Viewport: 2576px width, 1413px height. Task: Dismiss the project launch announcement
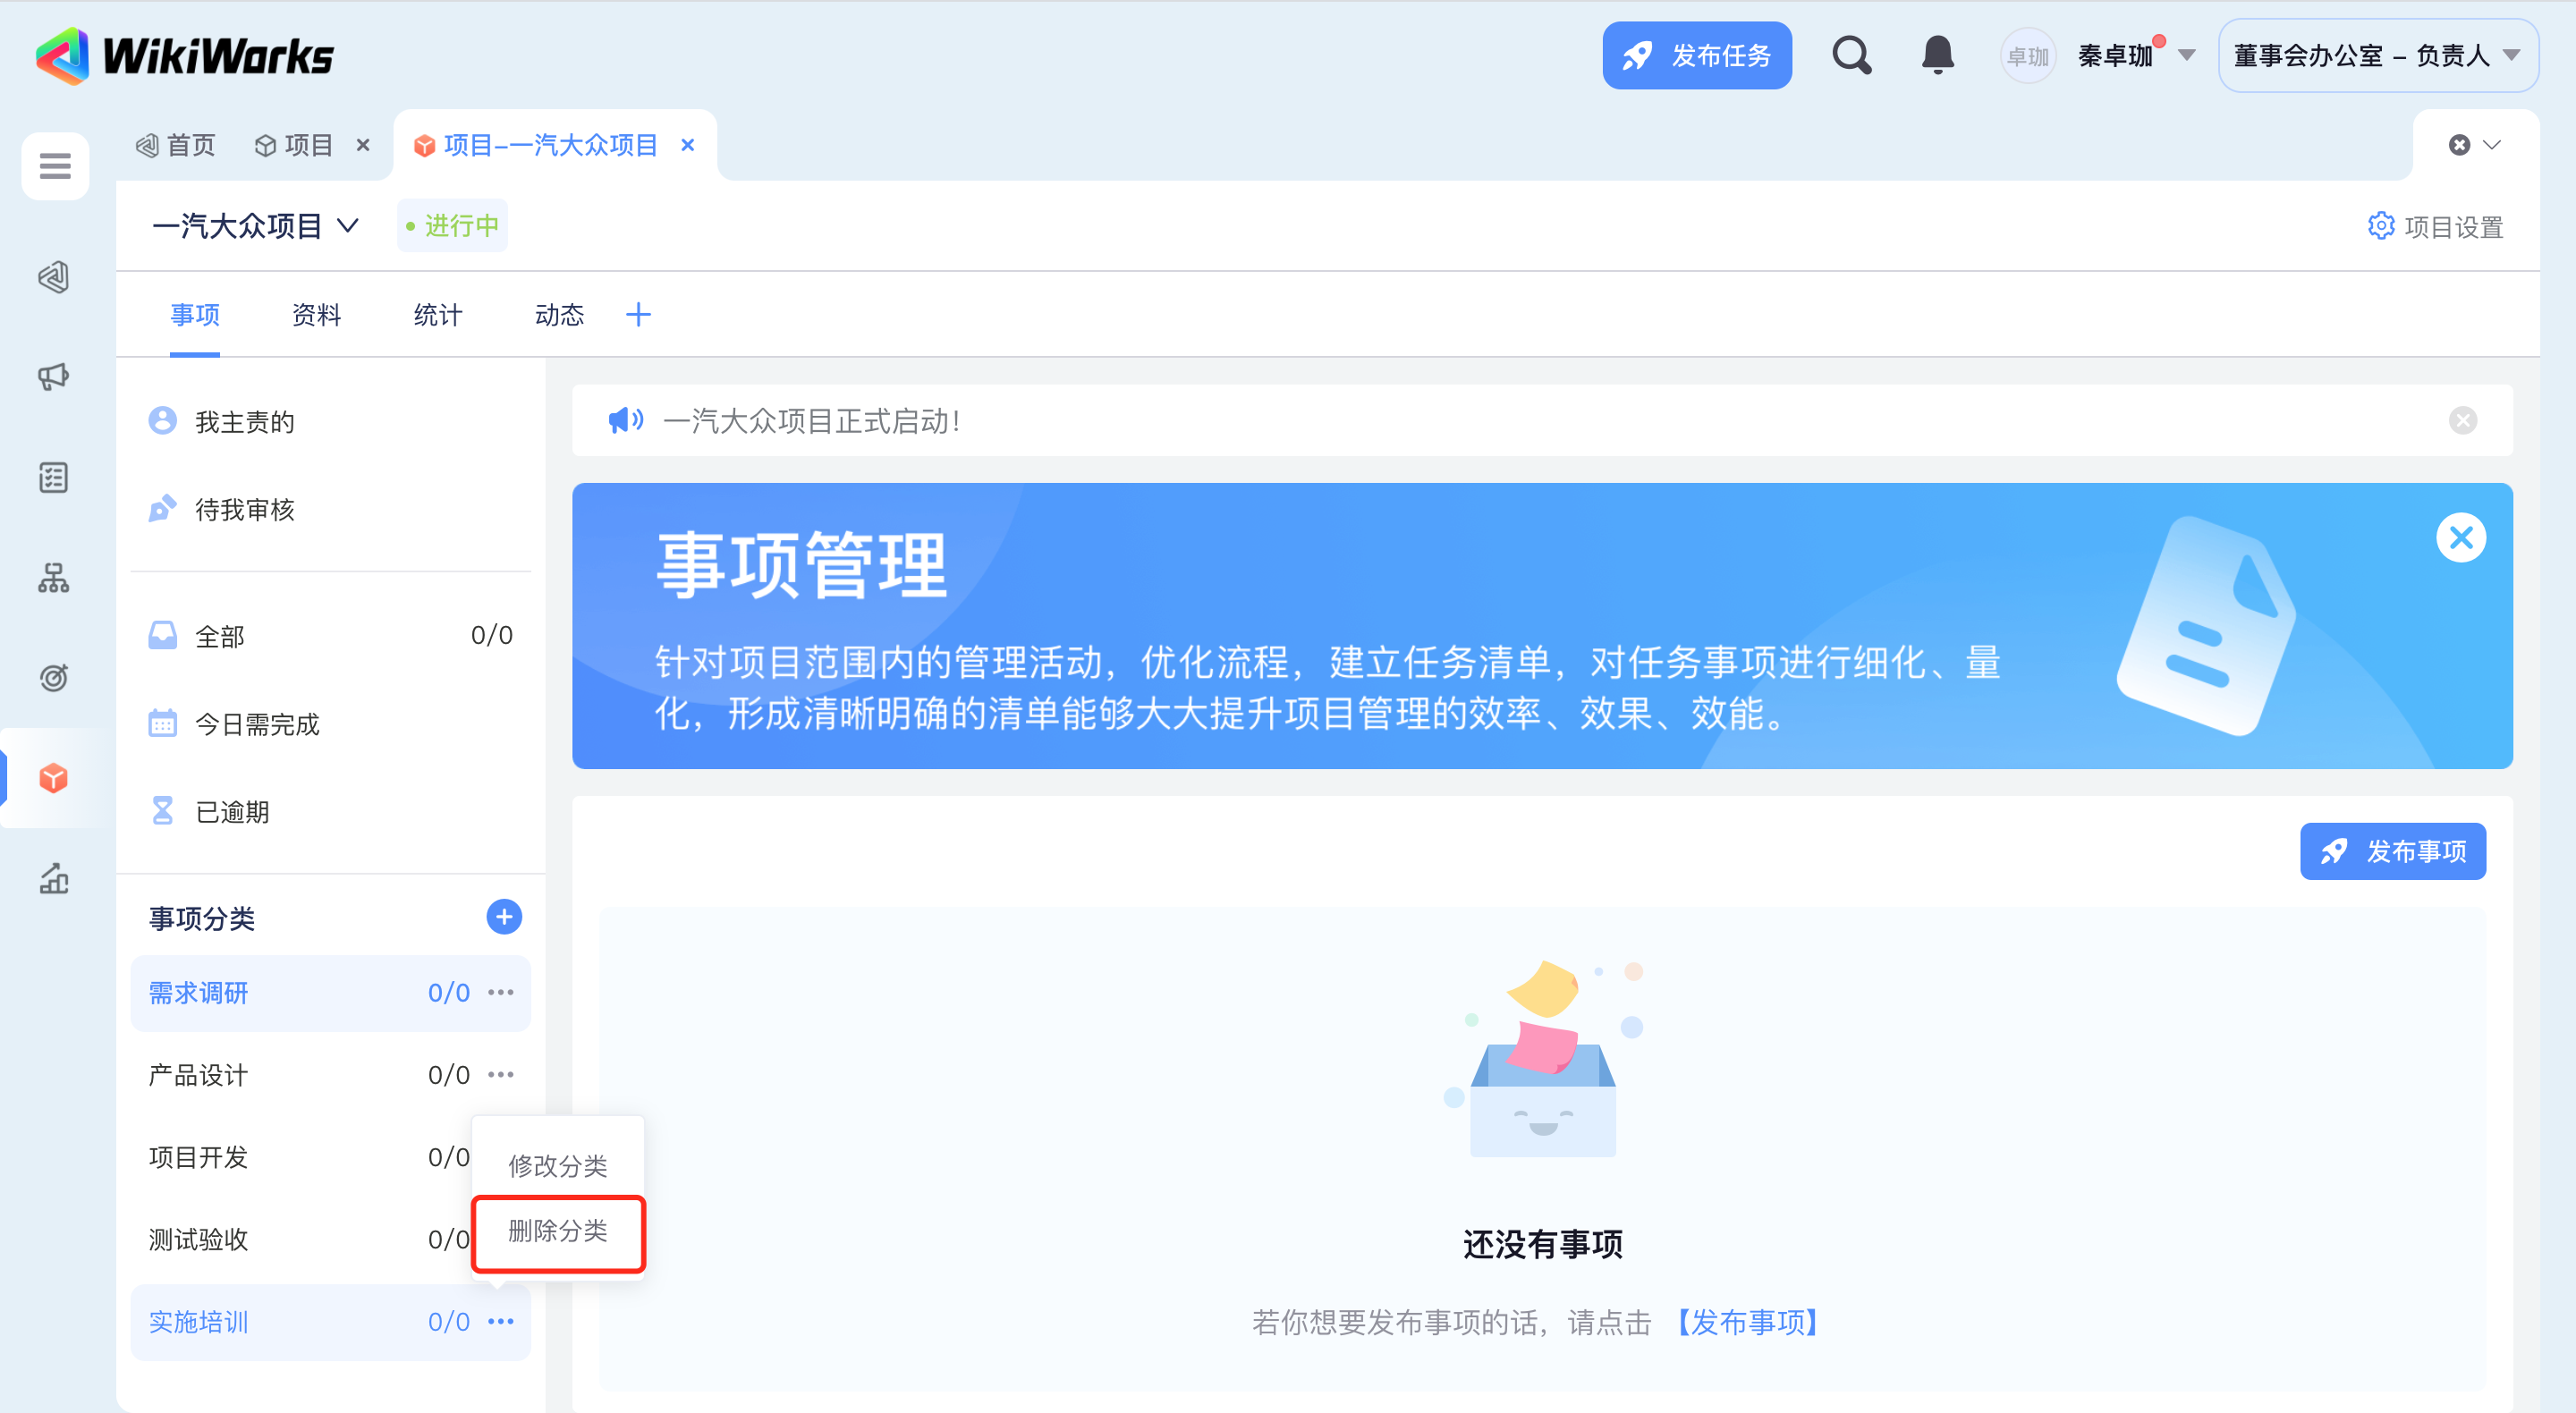click(x=2462, y=421)
